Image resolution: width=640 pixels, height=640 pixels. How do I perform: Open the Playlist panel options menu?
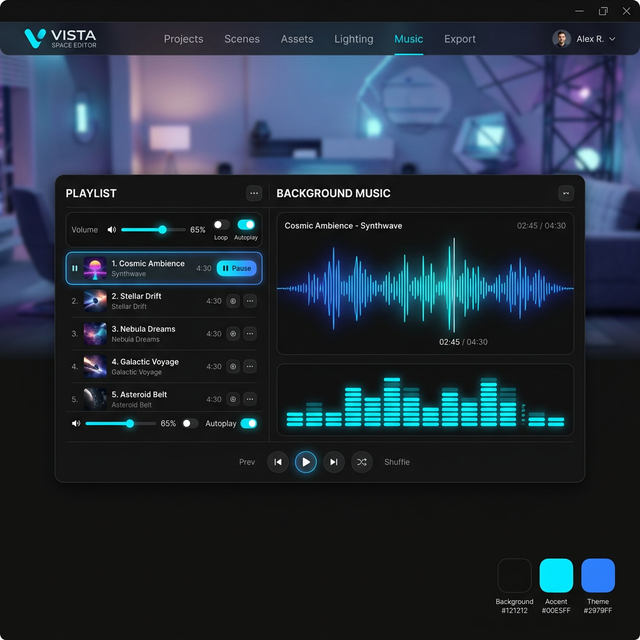click(254, 193)
